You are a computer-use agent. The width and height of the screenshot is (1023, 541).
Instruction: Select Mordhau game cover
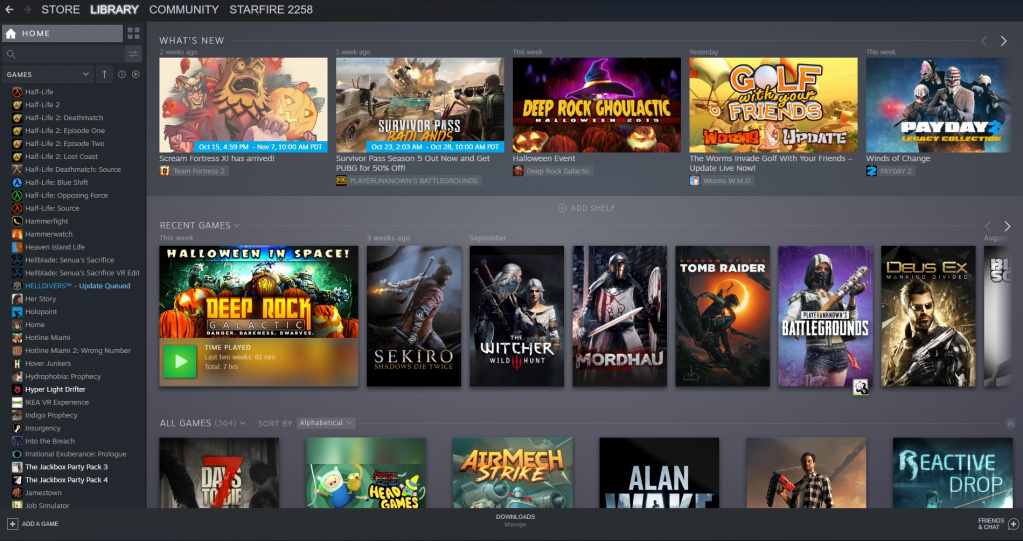(x=620, y=316)
